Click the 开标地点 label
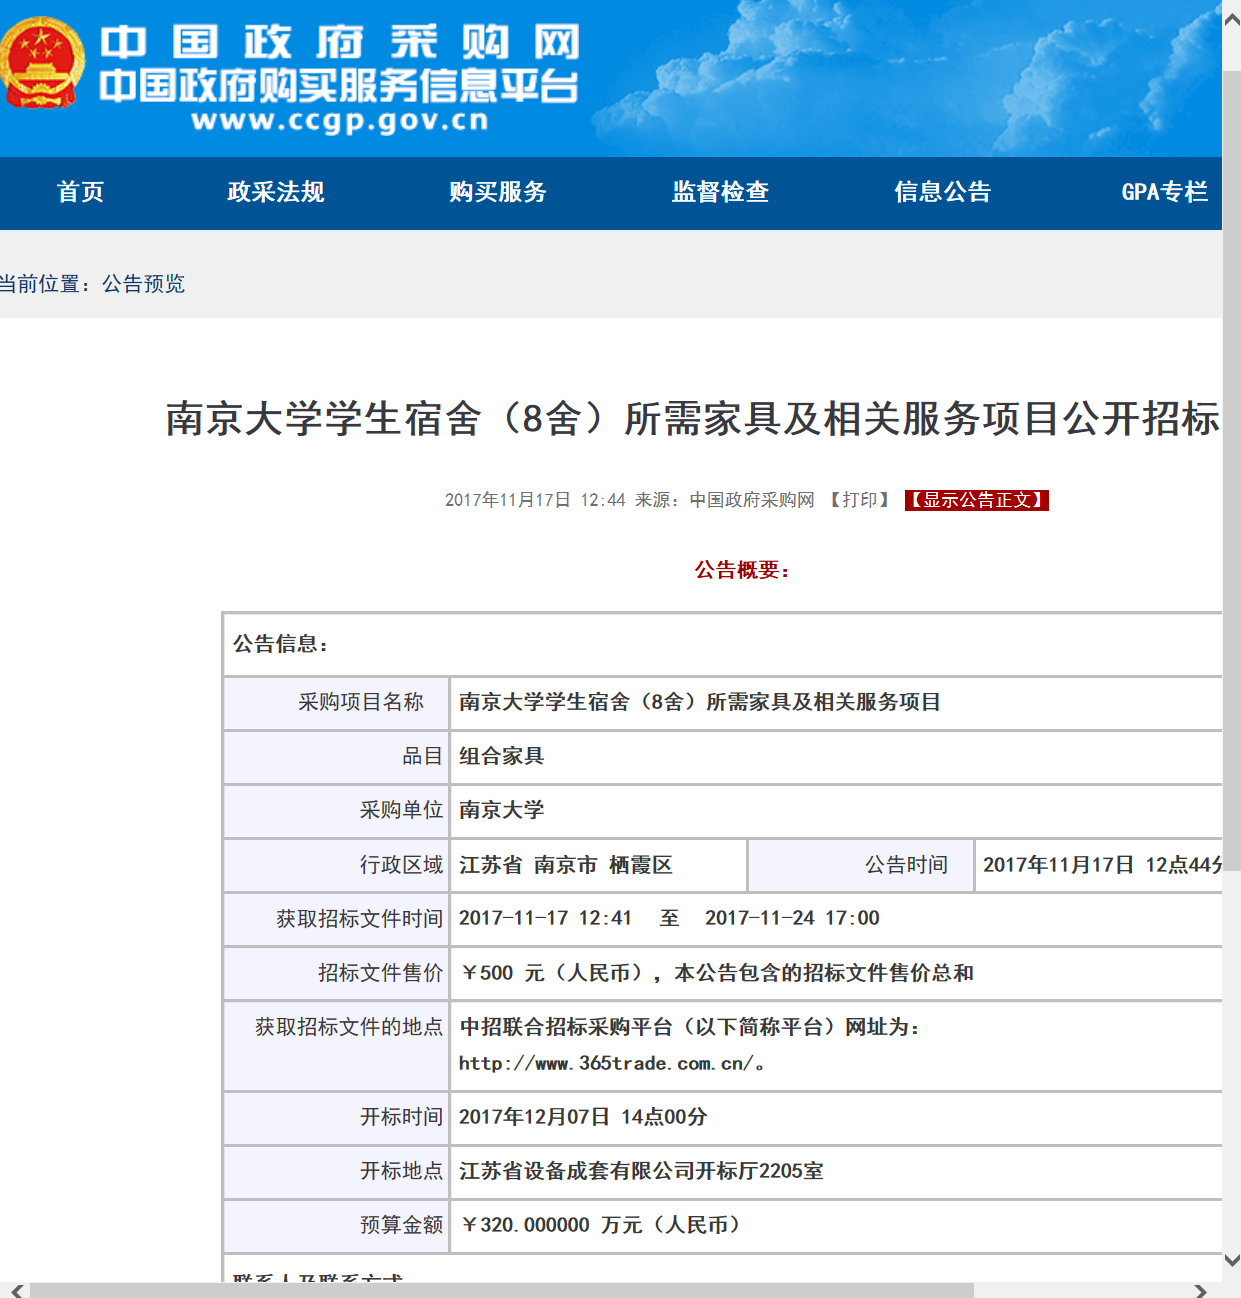The image size is (1241, 1298). 401,1171
